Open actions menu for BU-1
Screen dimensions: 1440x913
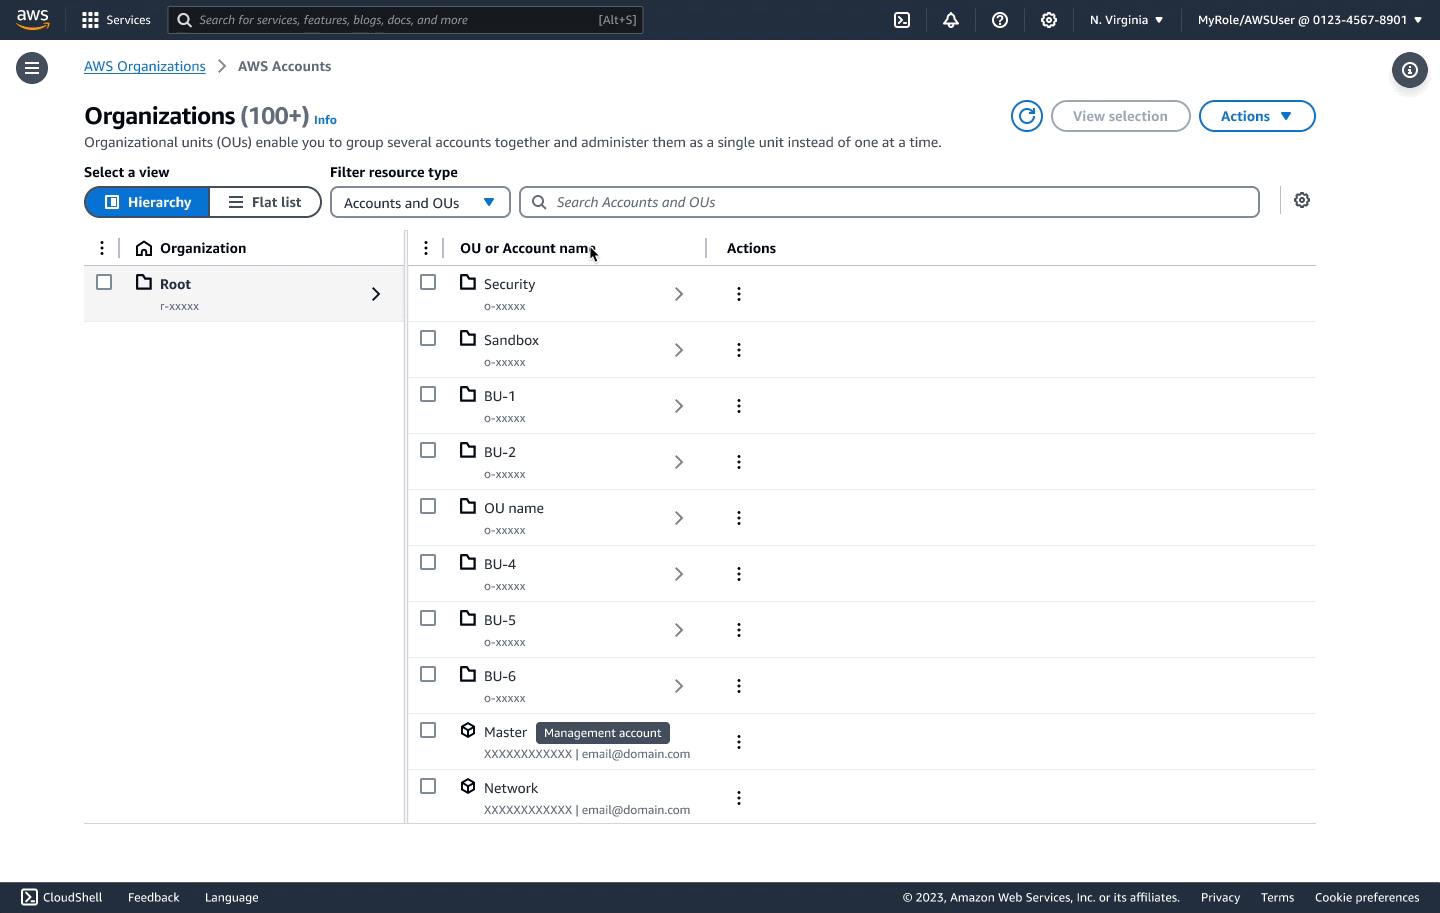click(x=739, y=406)
